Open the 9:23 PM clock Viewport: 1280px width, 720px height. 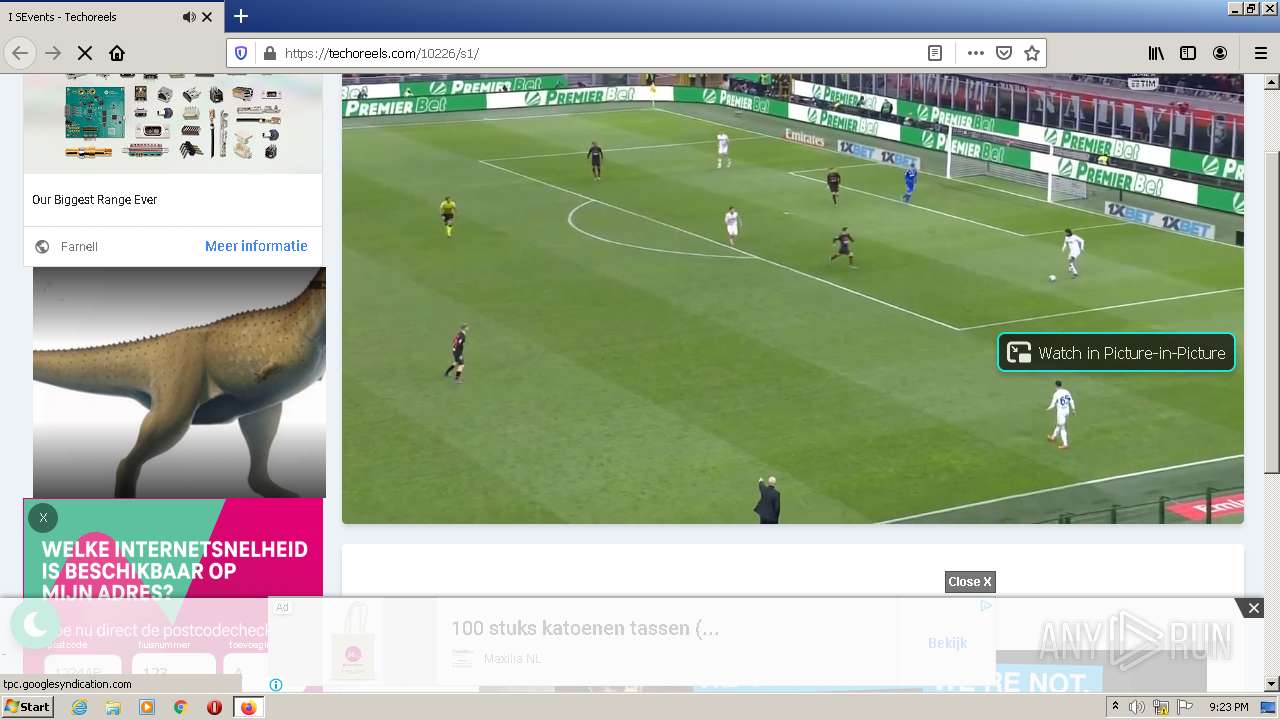coord(1229,707)
